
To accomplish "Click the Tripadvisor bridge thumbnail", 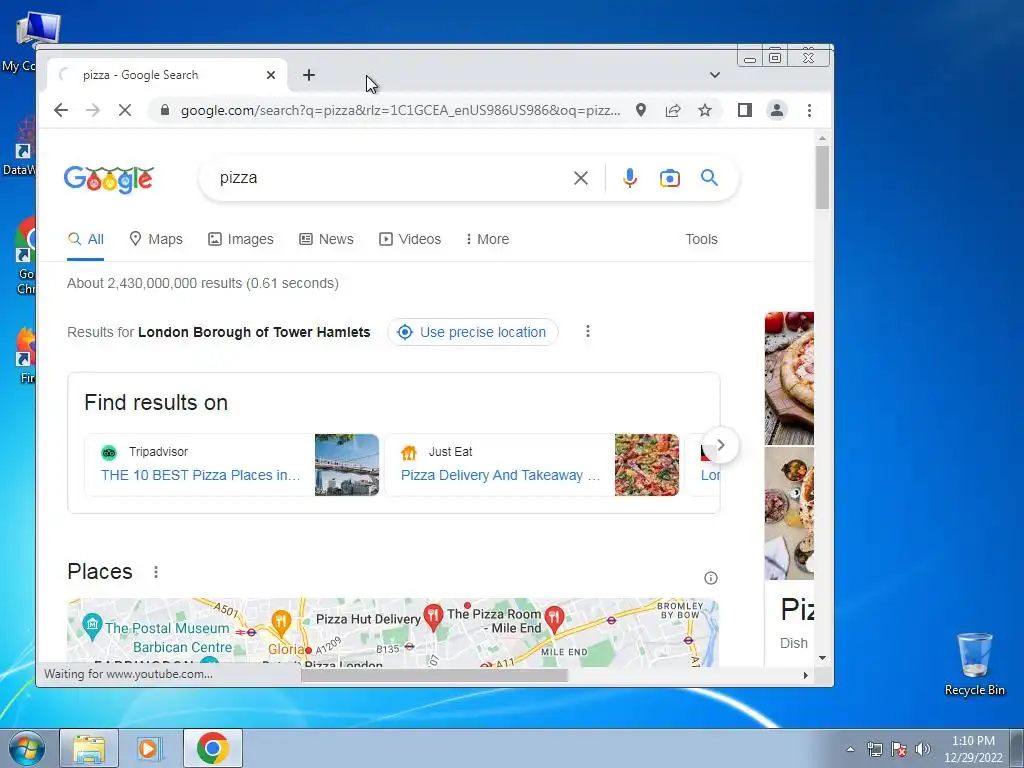I will [347, 465].
